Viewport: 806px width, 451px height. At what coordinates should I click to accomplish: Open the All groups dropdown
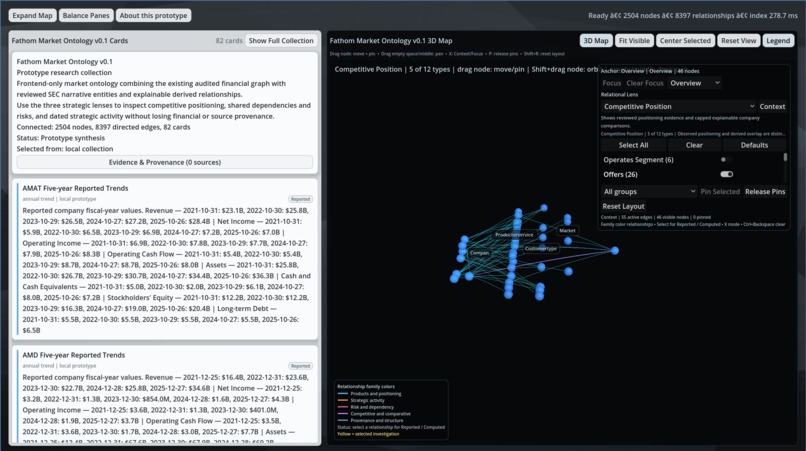[649, 191]
